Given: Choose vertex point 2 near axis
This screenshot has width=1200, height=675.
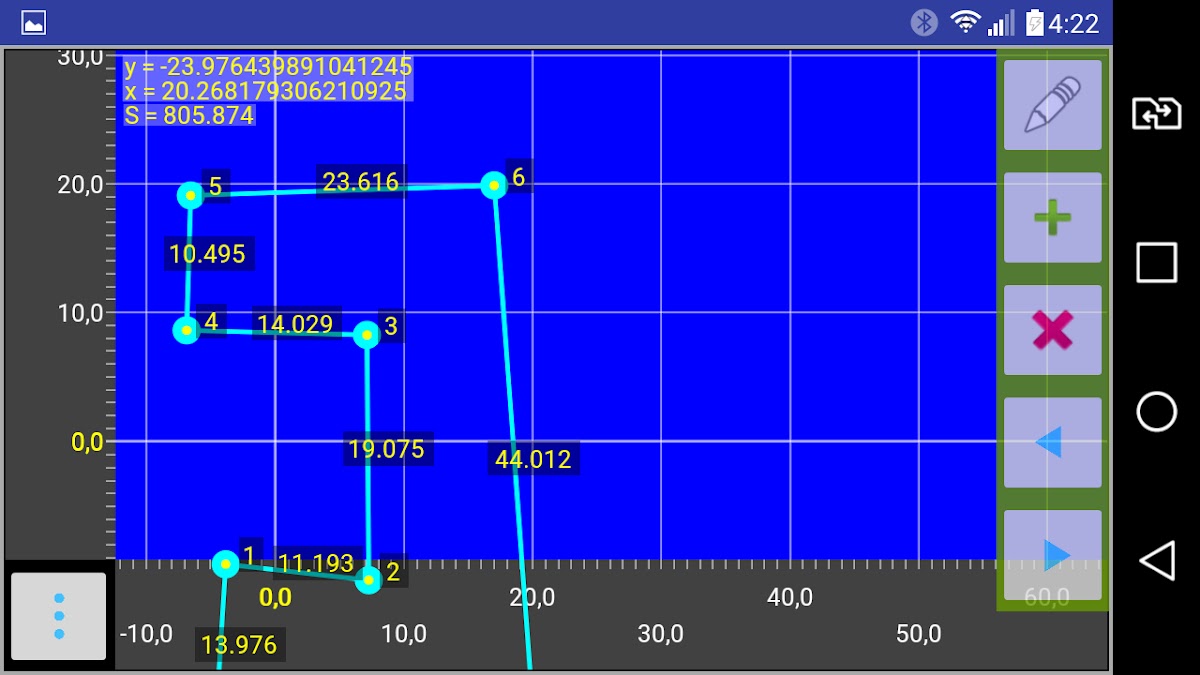Looking at the screenshot, I should pyautogui.click(x=369, y=579).
